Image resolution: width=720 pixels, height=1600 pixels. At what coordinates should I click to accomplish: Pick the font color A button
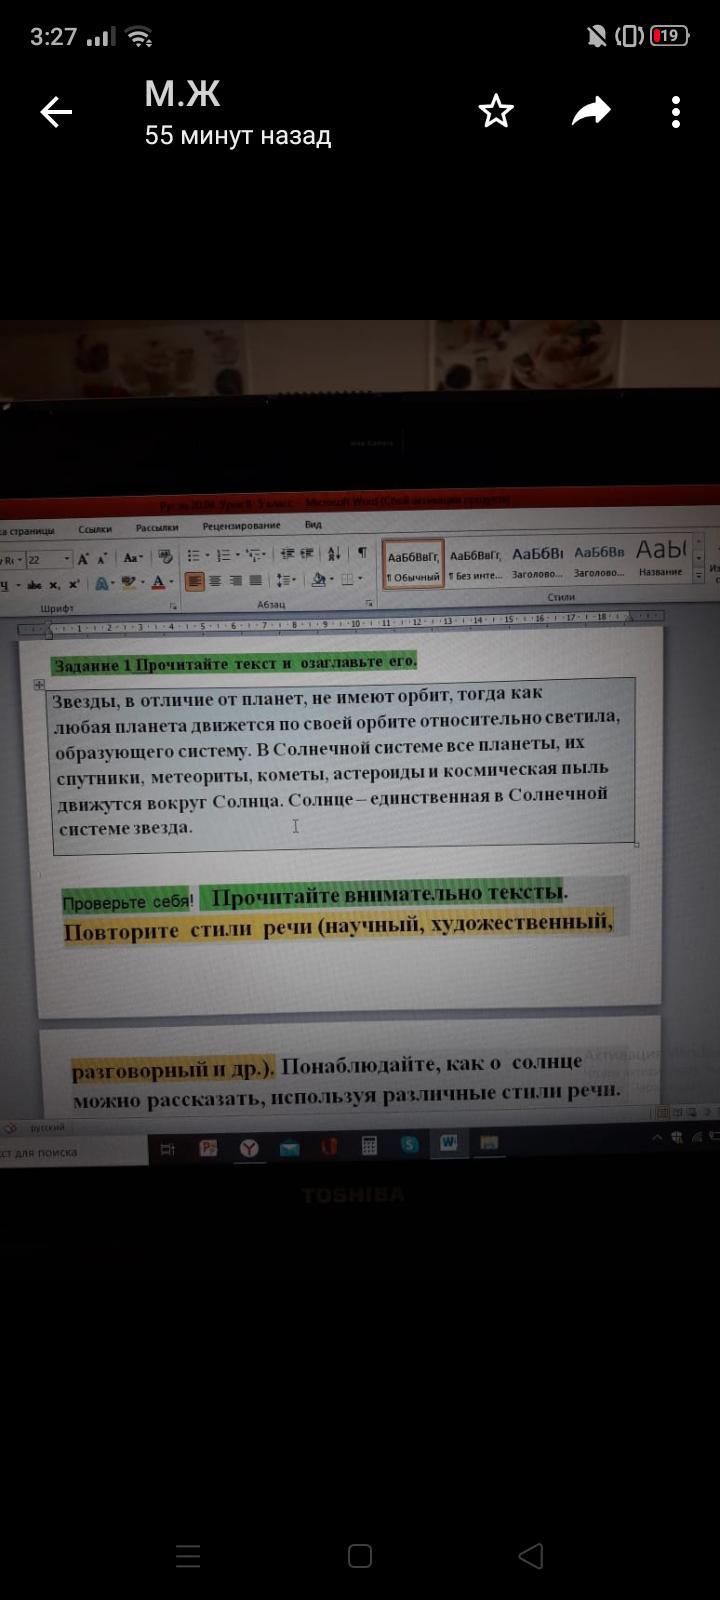point(158,582)
